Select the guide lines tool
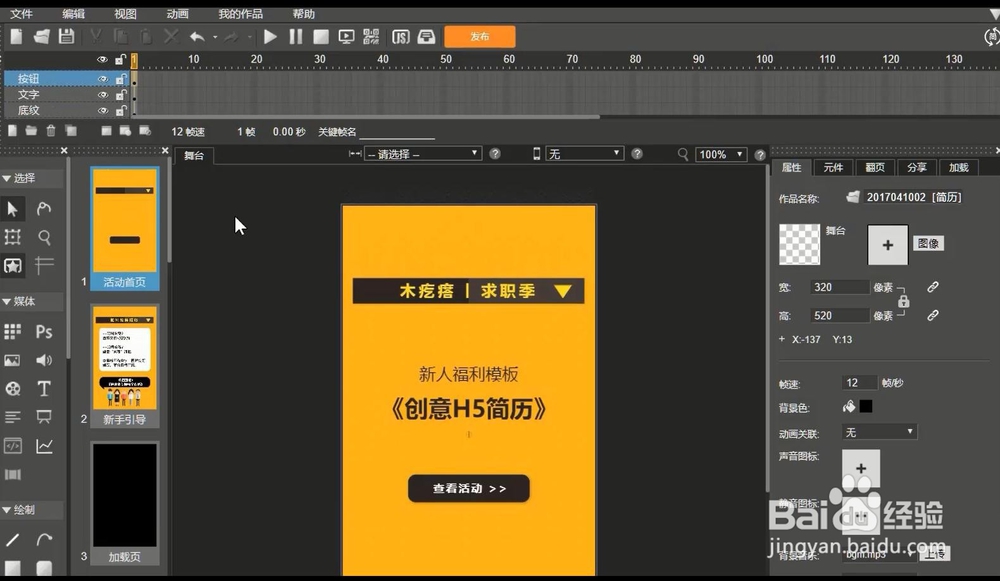The height and width of the screenshot is (581, 1000). coord(44,265)
